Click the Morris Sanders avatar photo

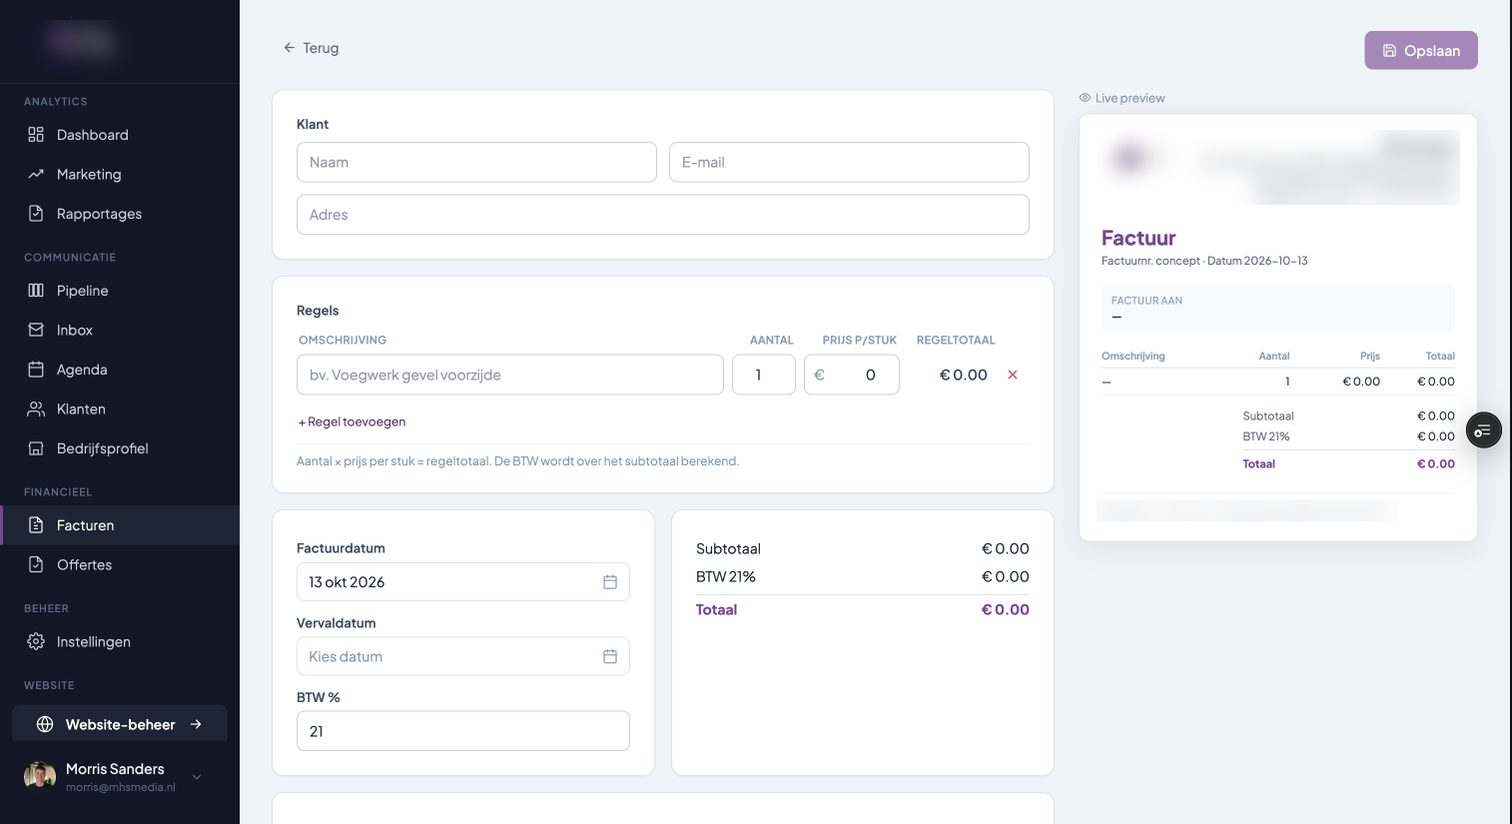pyautogui.click(x=40, y=777)
